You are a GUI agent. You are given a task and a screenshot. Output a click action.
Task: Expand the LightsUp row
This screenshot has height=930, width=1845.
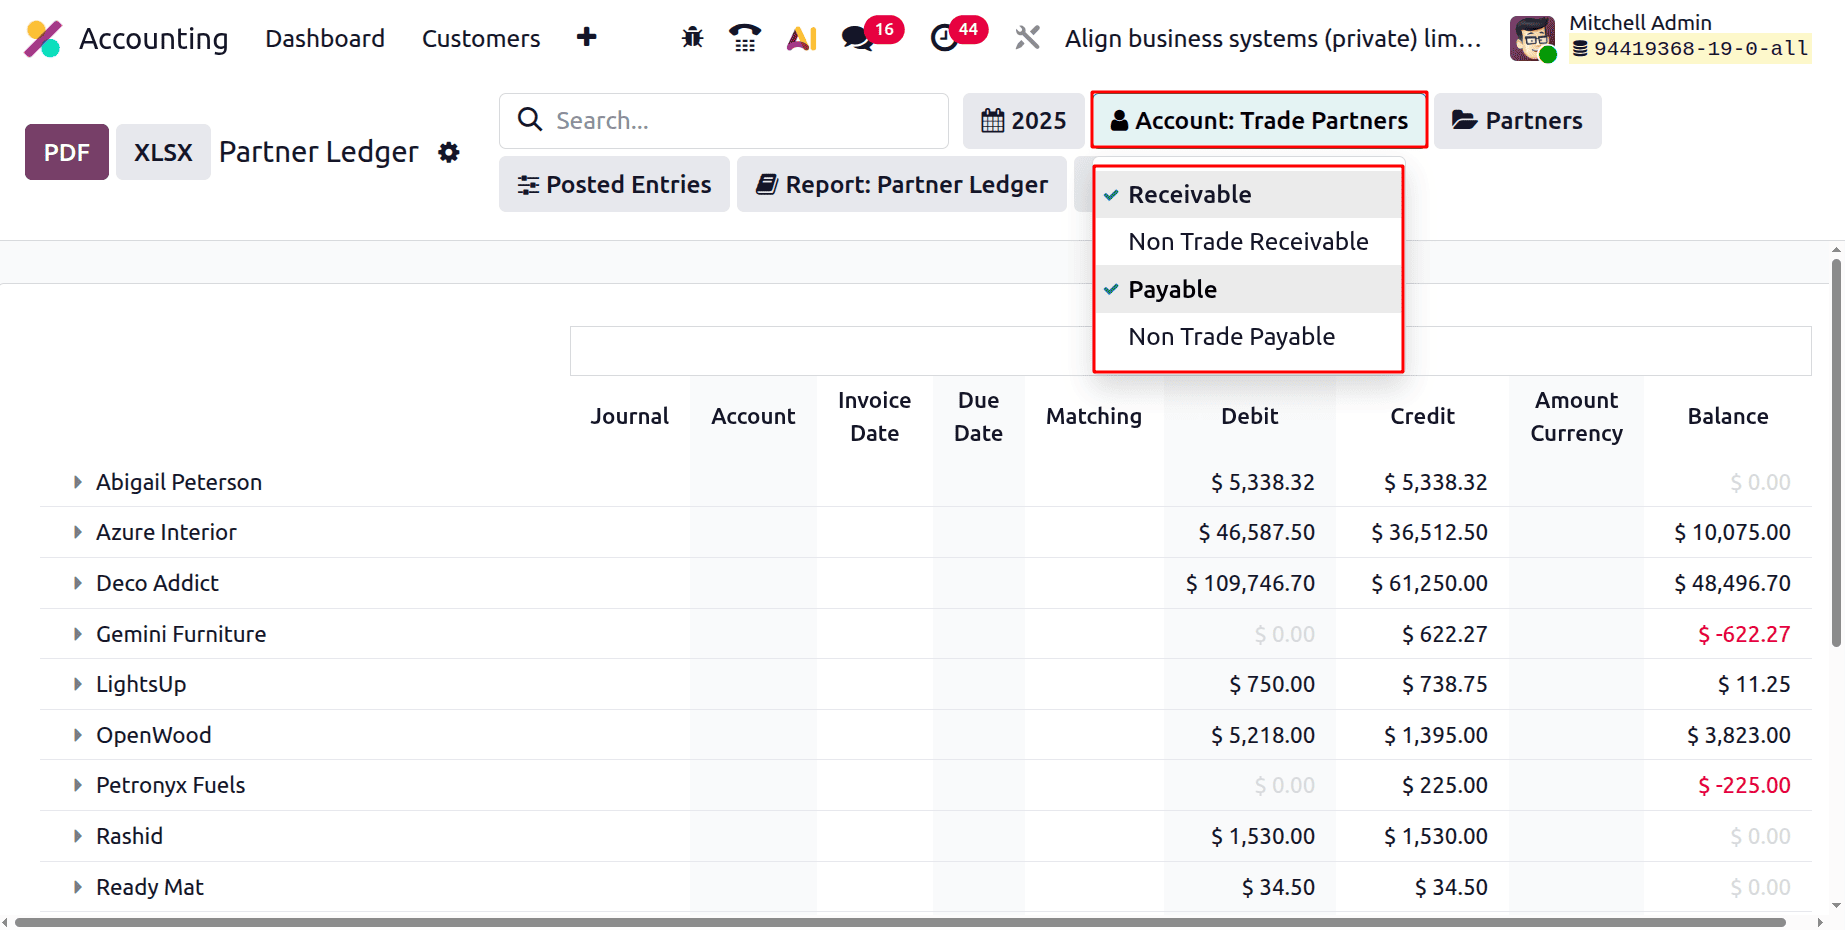point(77,684)
